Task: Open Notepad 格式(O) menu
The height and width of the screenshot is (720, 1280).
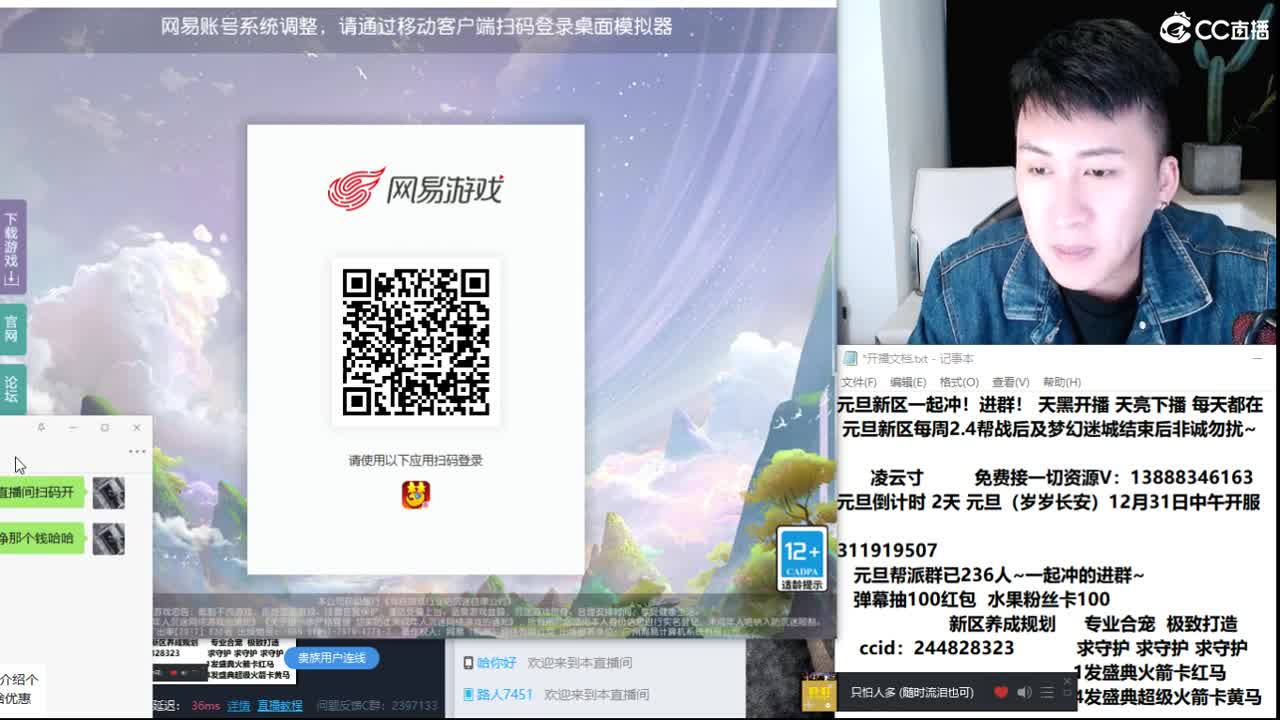Action: tap(959, 382)
